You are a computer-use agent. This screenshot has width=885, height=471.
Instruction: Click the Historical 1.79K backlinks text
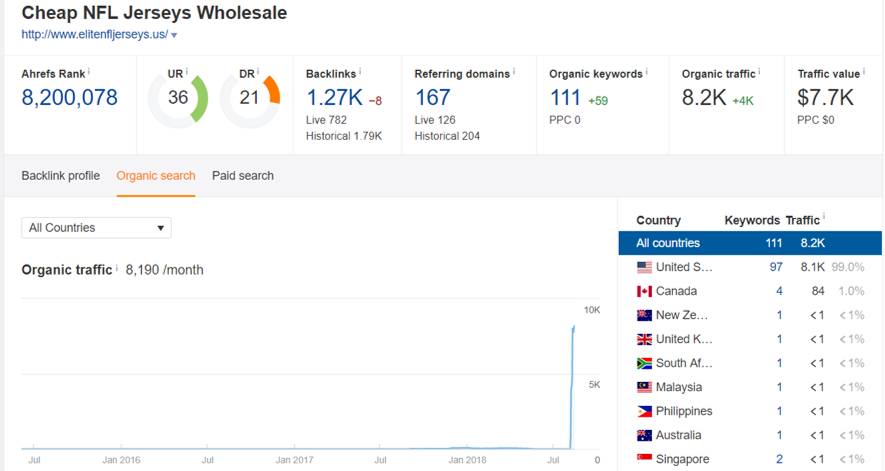point(344,136)
